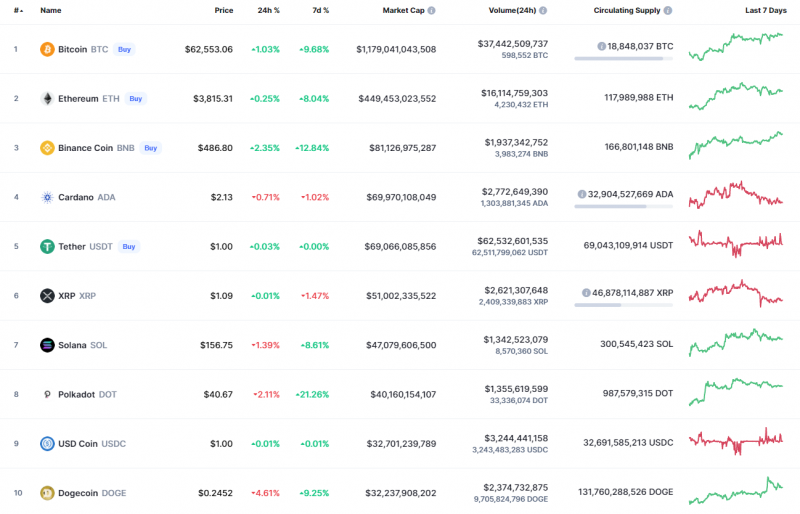Click Last 7 Days column header
Image resolution: width=800 pixels, height=514 pixels.
click(765, 10)
